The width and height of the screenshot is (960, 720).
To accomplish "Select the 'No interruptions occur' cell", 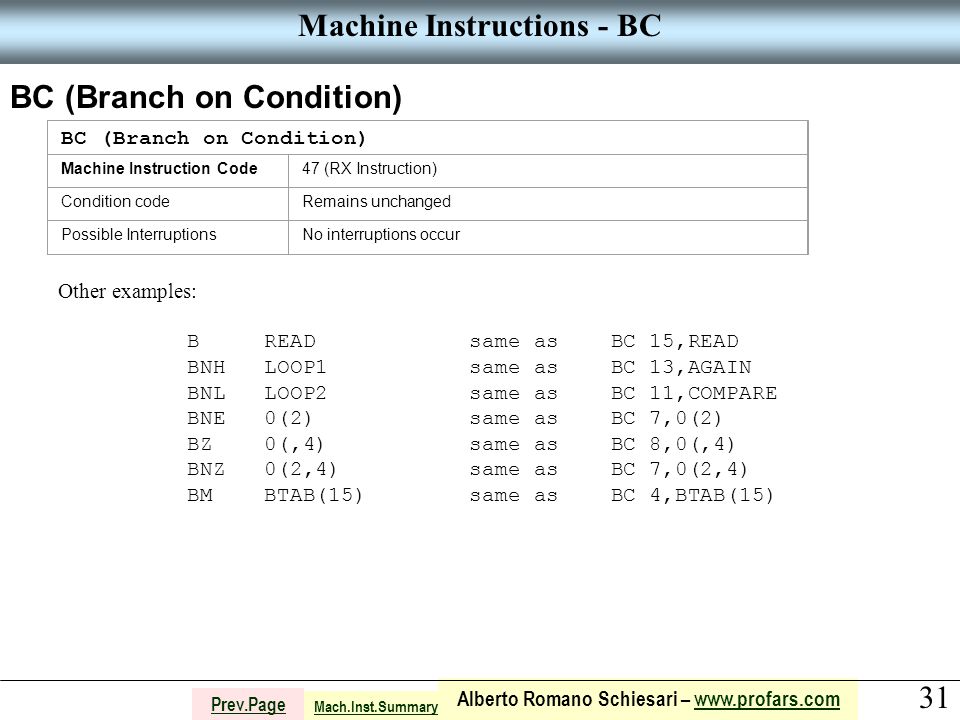I will 548,238.
